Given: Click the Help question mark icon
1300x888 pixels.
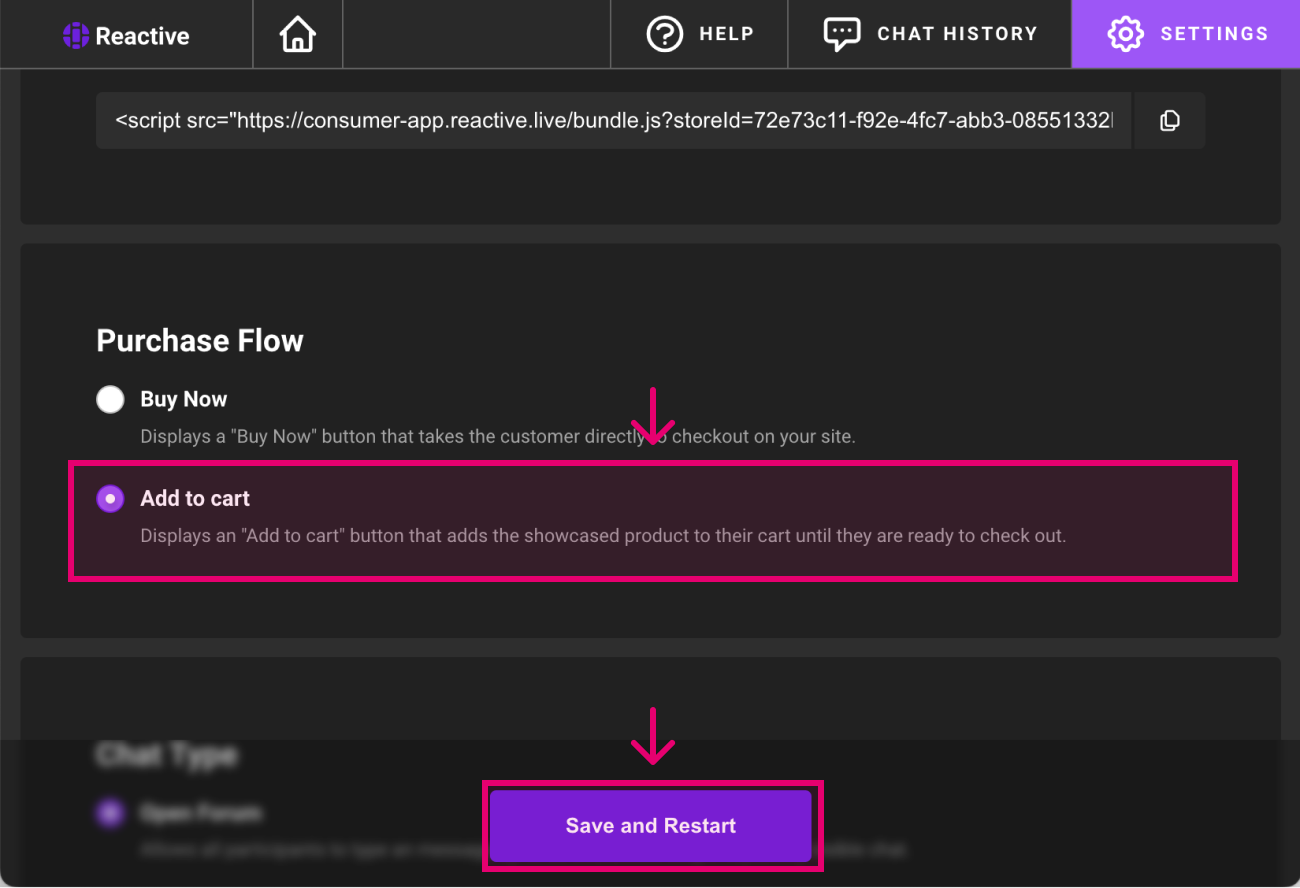Looking at the screenshot, I should (665, 34).
